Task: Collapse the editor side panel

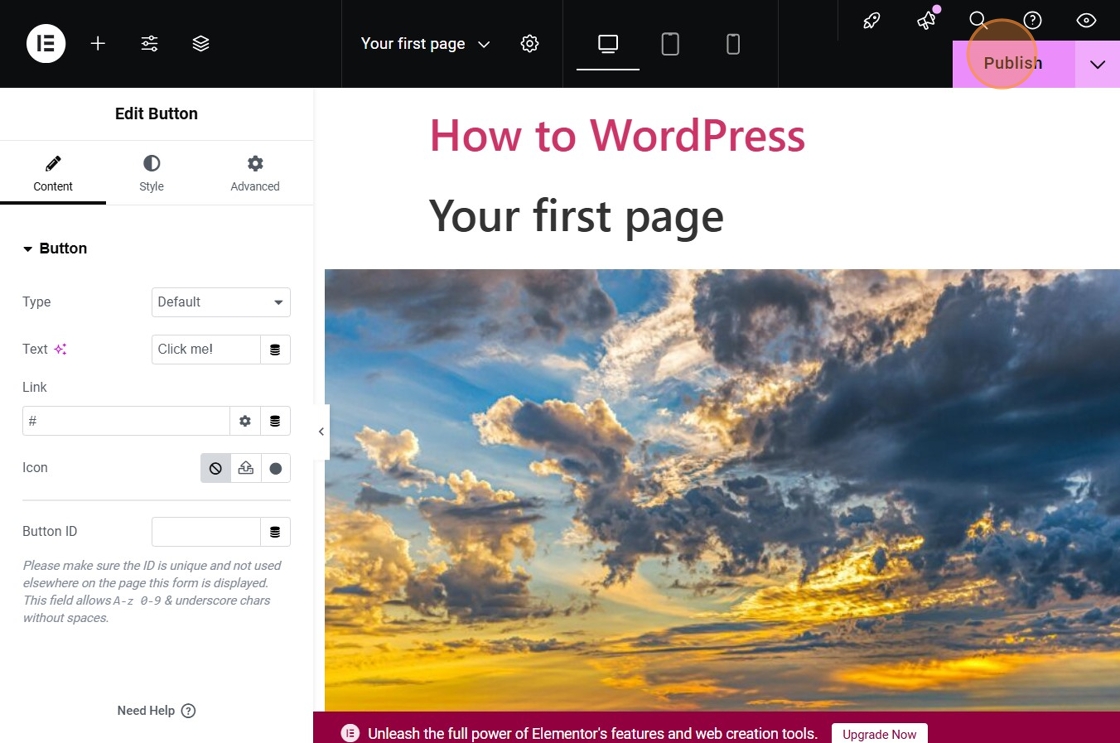Action: pos(321,432)
